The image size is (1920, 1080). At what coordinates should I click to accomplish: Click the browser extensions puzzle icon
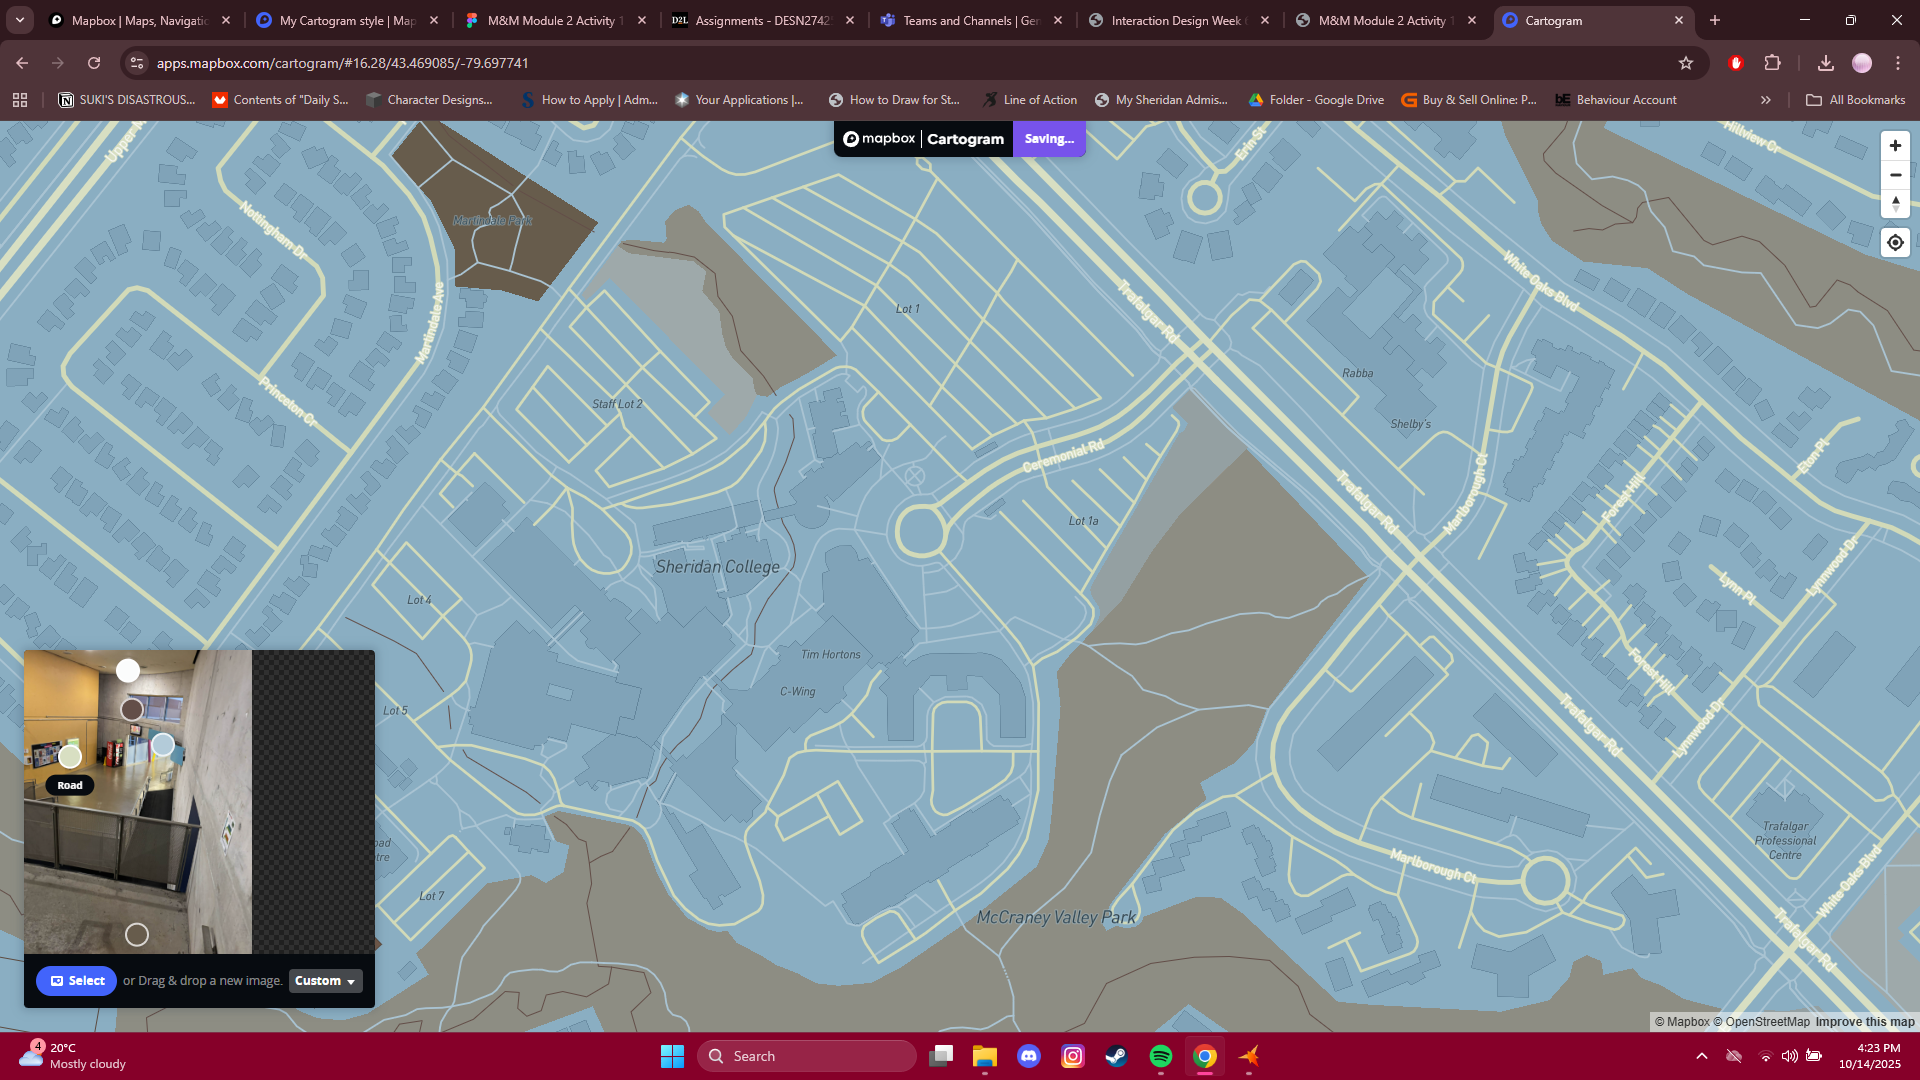1774,62
